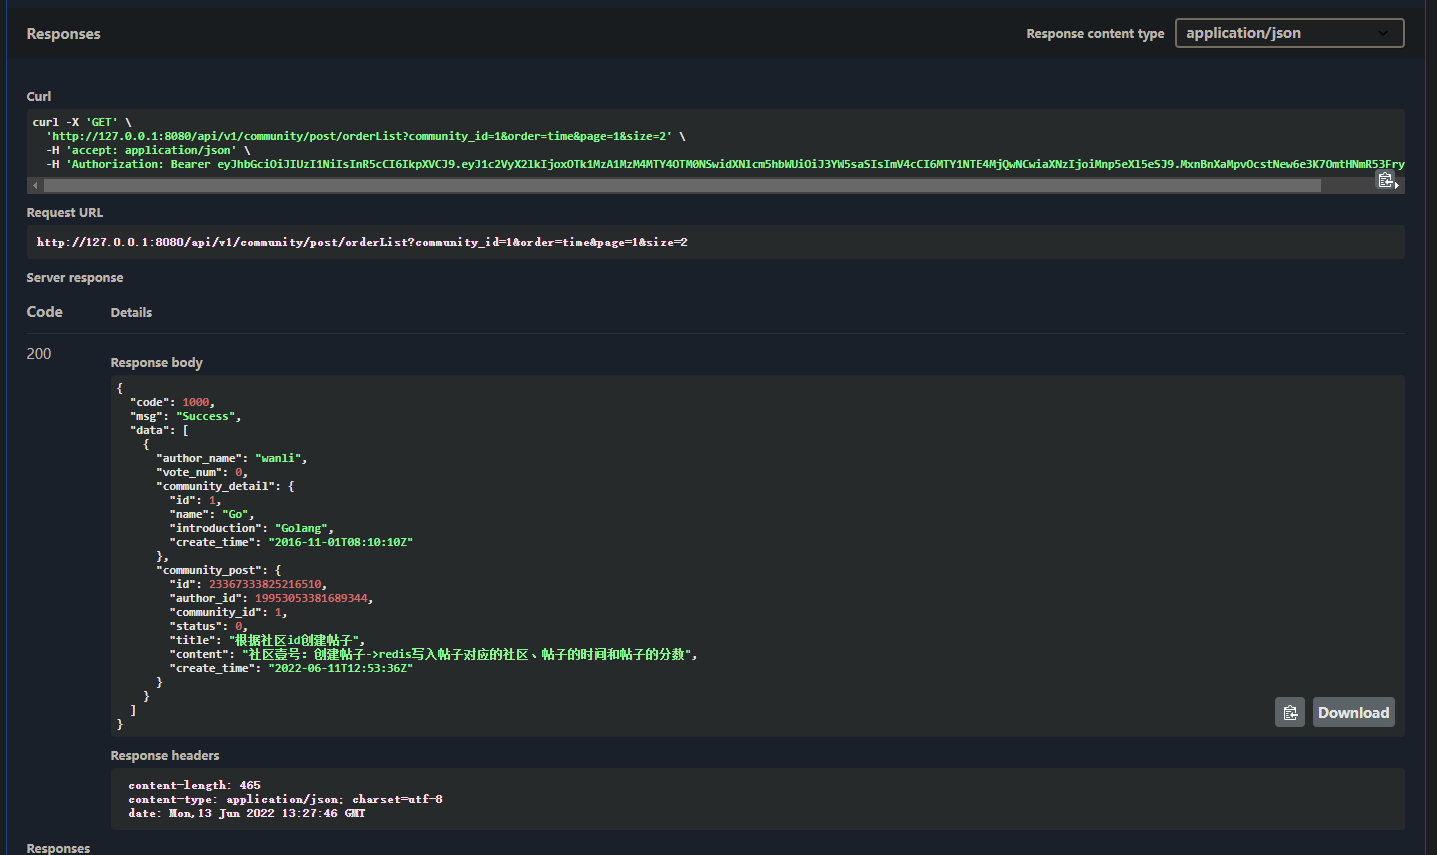This screenshot has width=1437, height=855.
Task: Click the Authorization Bearer token line
Action: [x=725, y=164]
